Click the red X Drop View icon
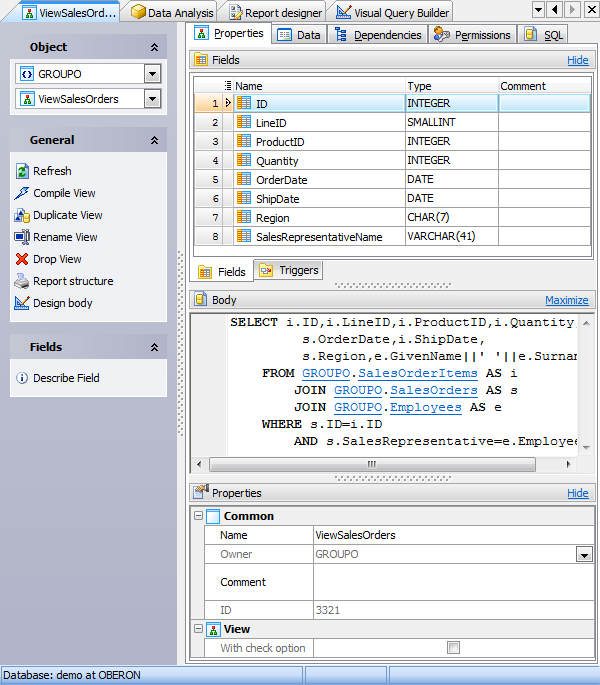 coord(22,259)
